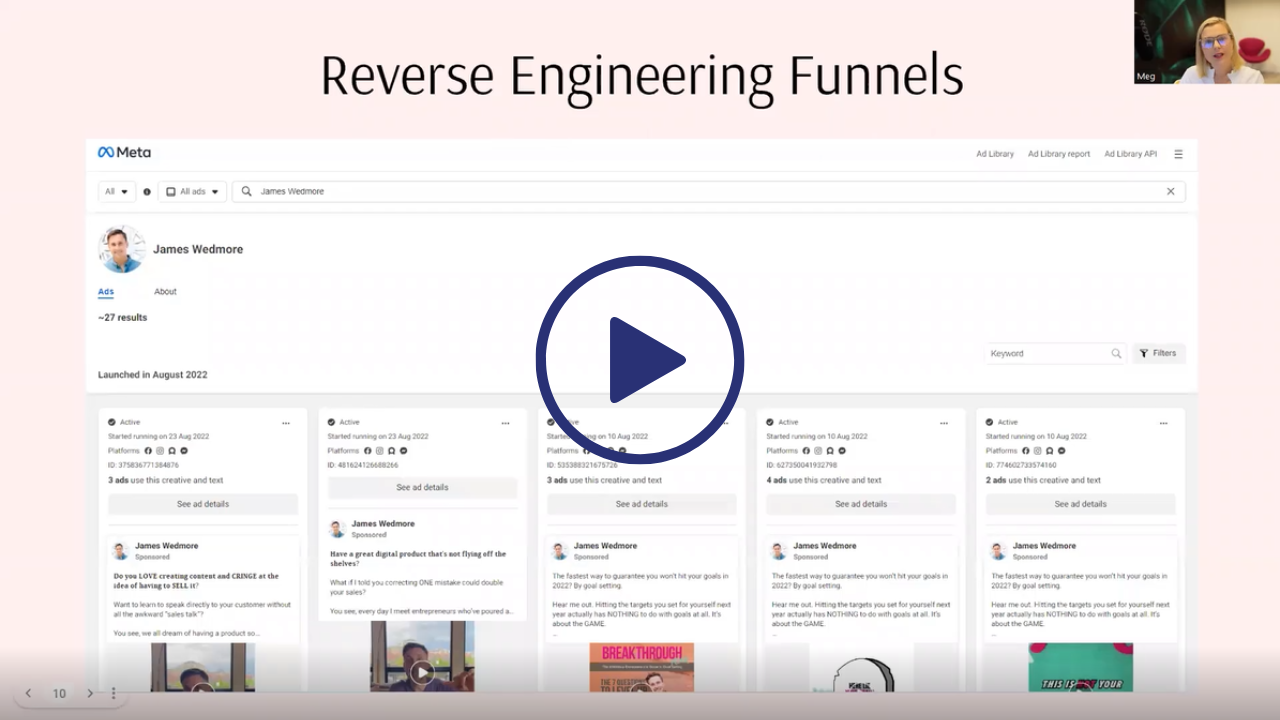Open the All ads category dropdown
Image resolution: width=1280 pixels, height=720 pixels.
(193, 191)
